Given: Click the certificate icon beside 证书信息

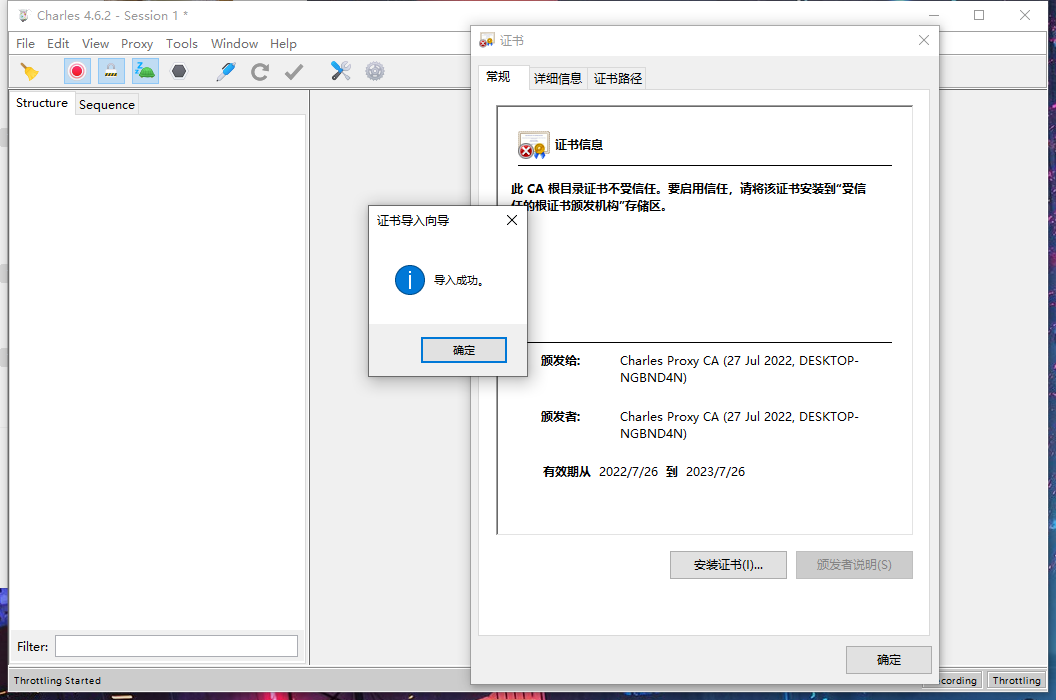Looking at the screenshot, I should (533, 145).
